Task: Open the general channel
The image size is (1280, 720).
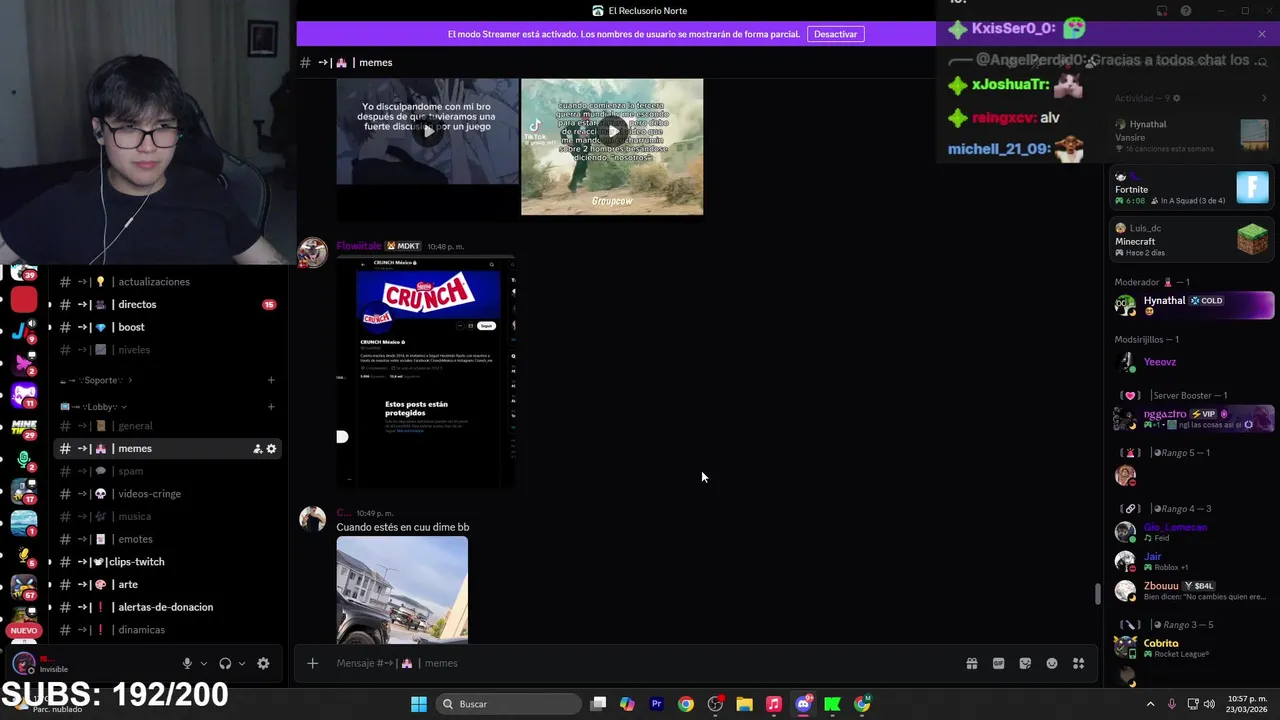Action: tap(168, 426)
